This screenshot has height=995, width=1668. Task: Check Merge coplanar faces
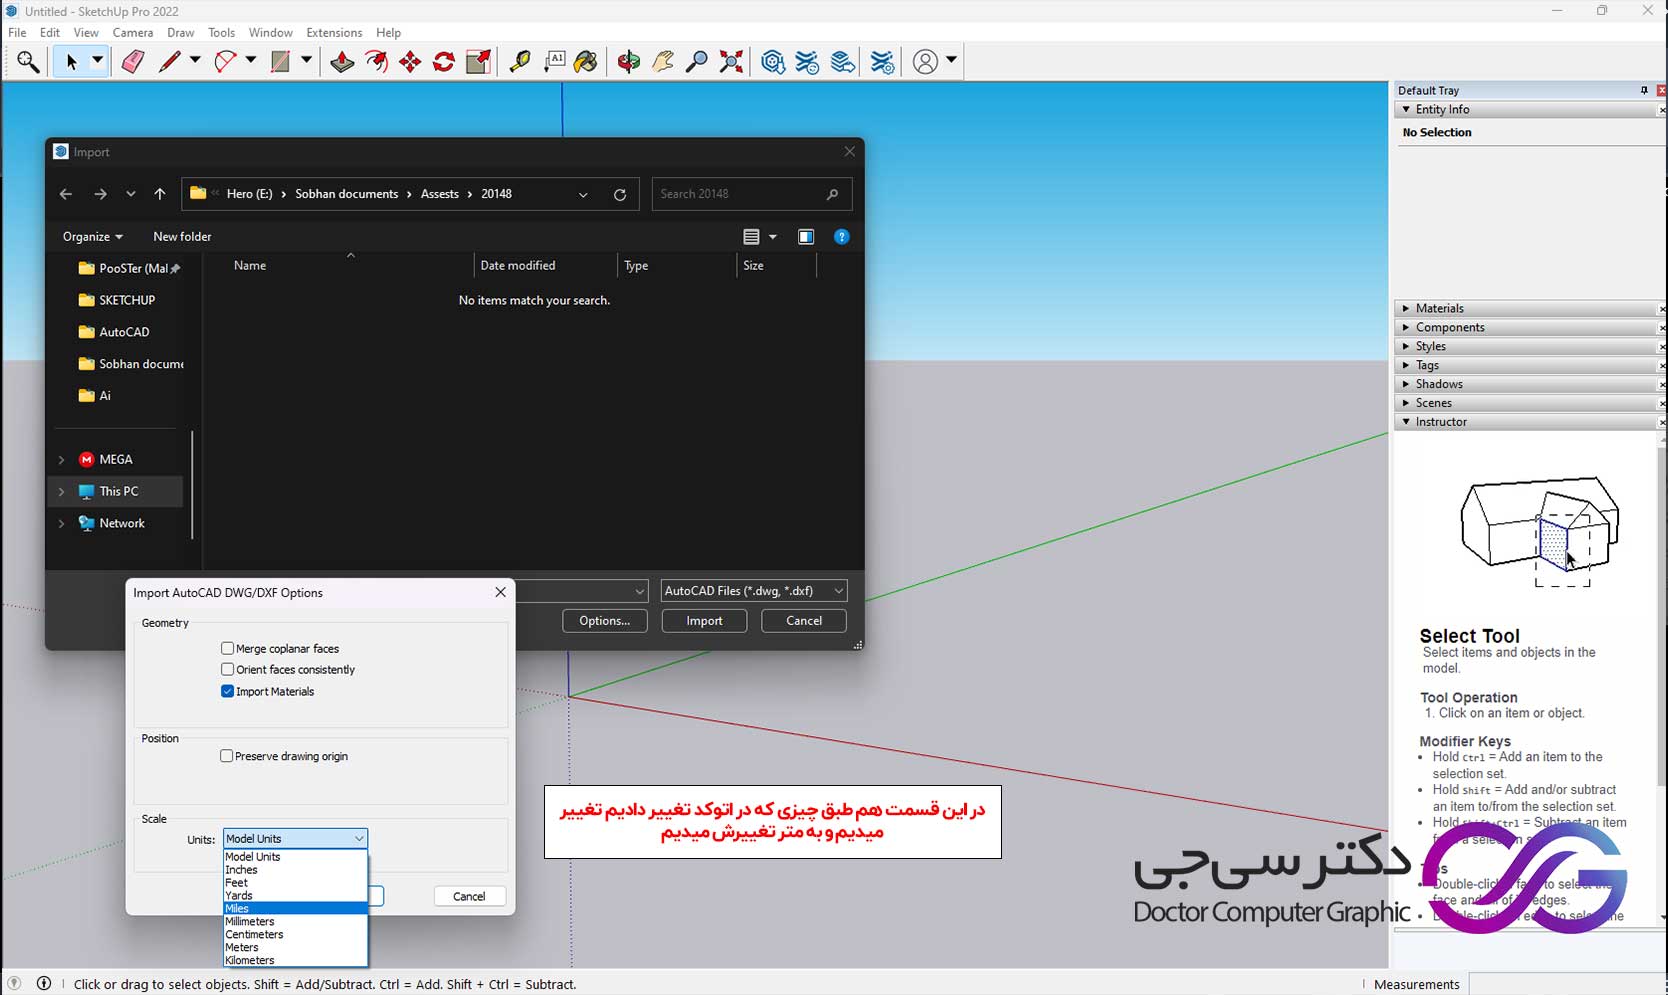click(227, 648)
